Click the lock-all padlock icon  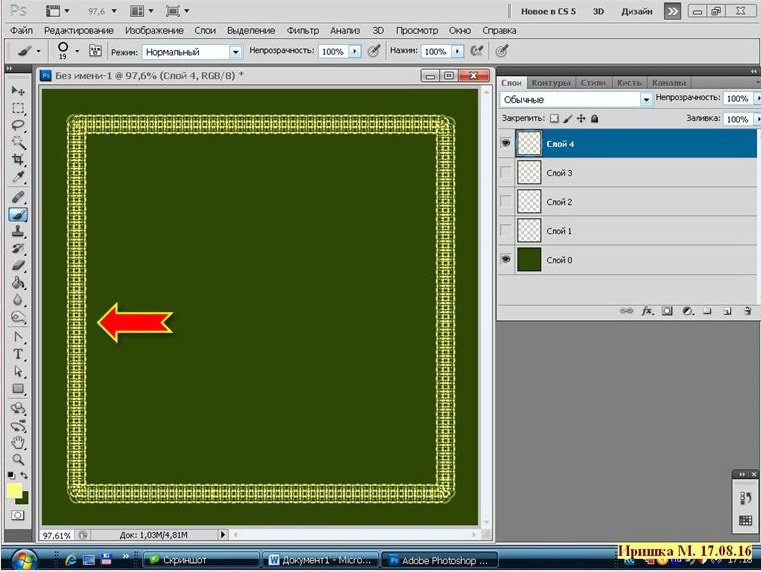coord(594,119)
